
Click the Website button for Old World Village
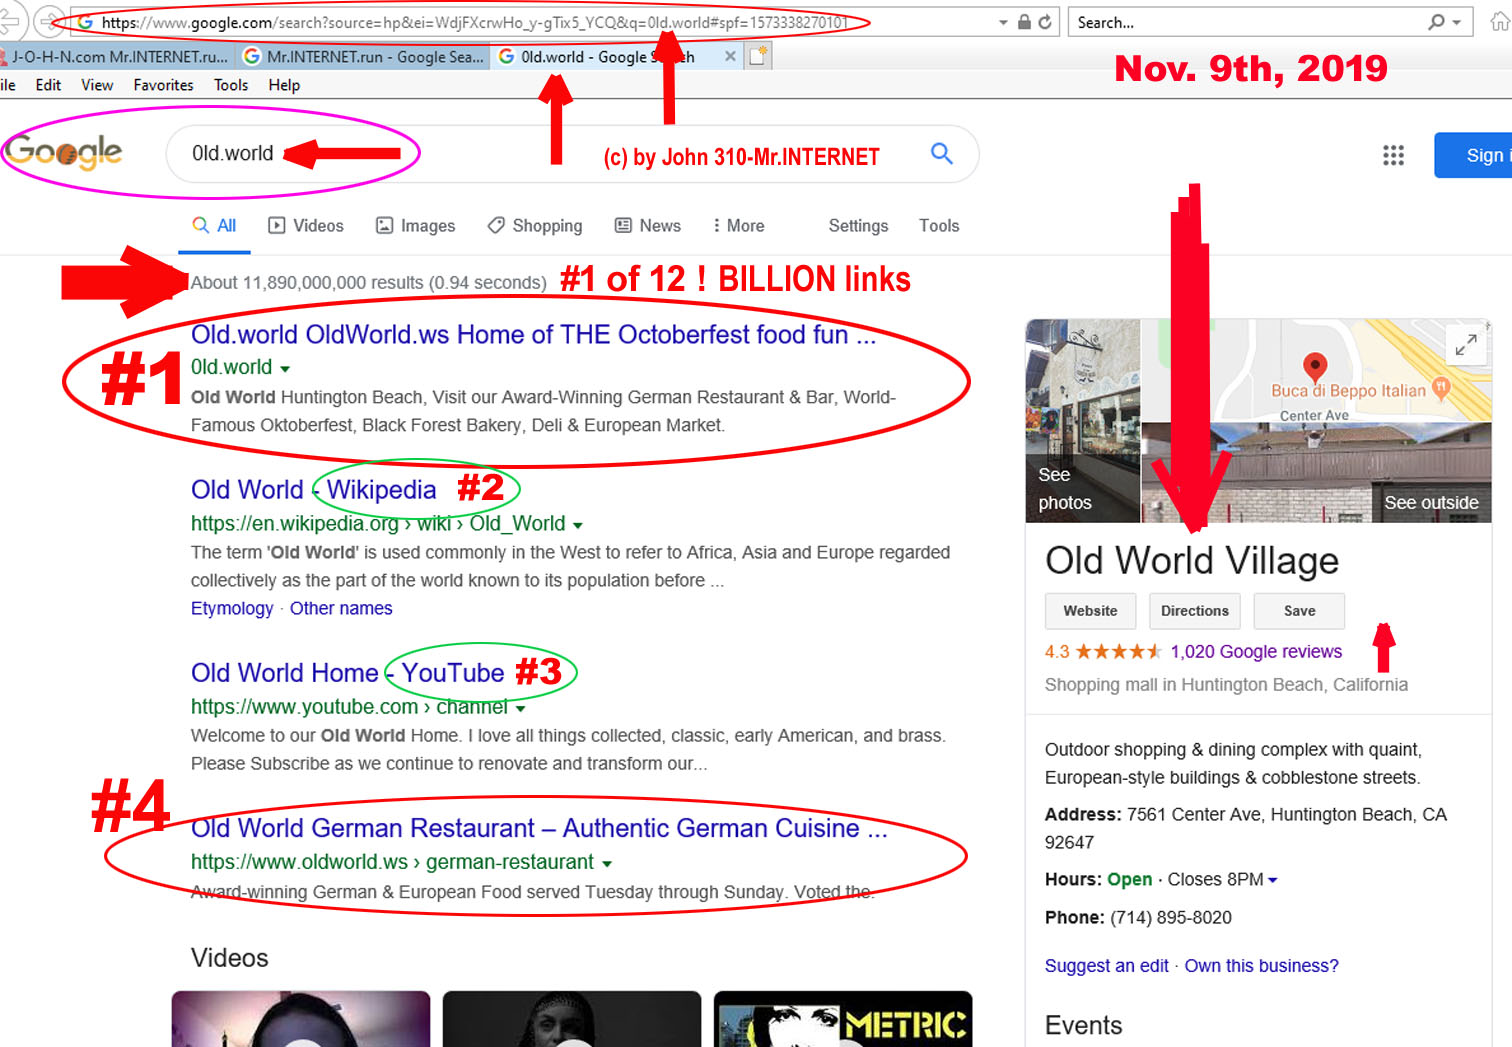tap(1090, 611)
